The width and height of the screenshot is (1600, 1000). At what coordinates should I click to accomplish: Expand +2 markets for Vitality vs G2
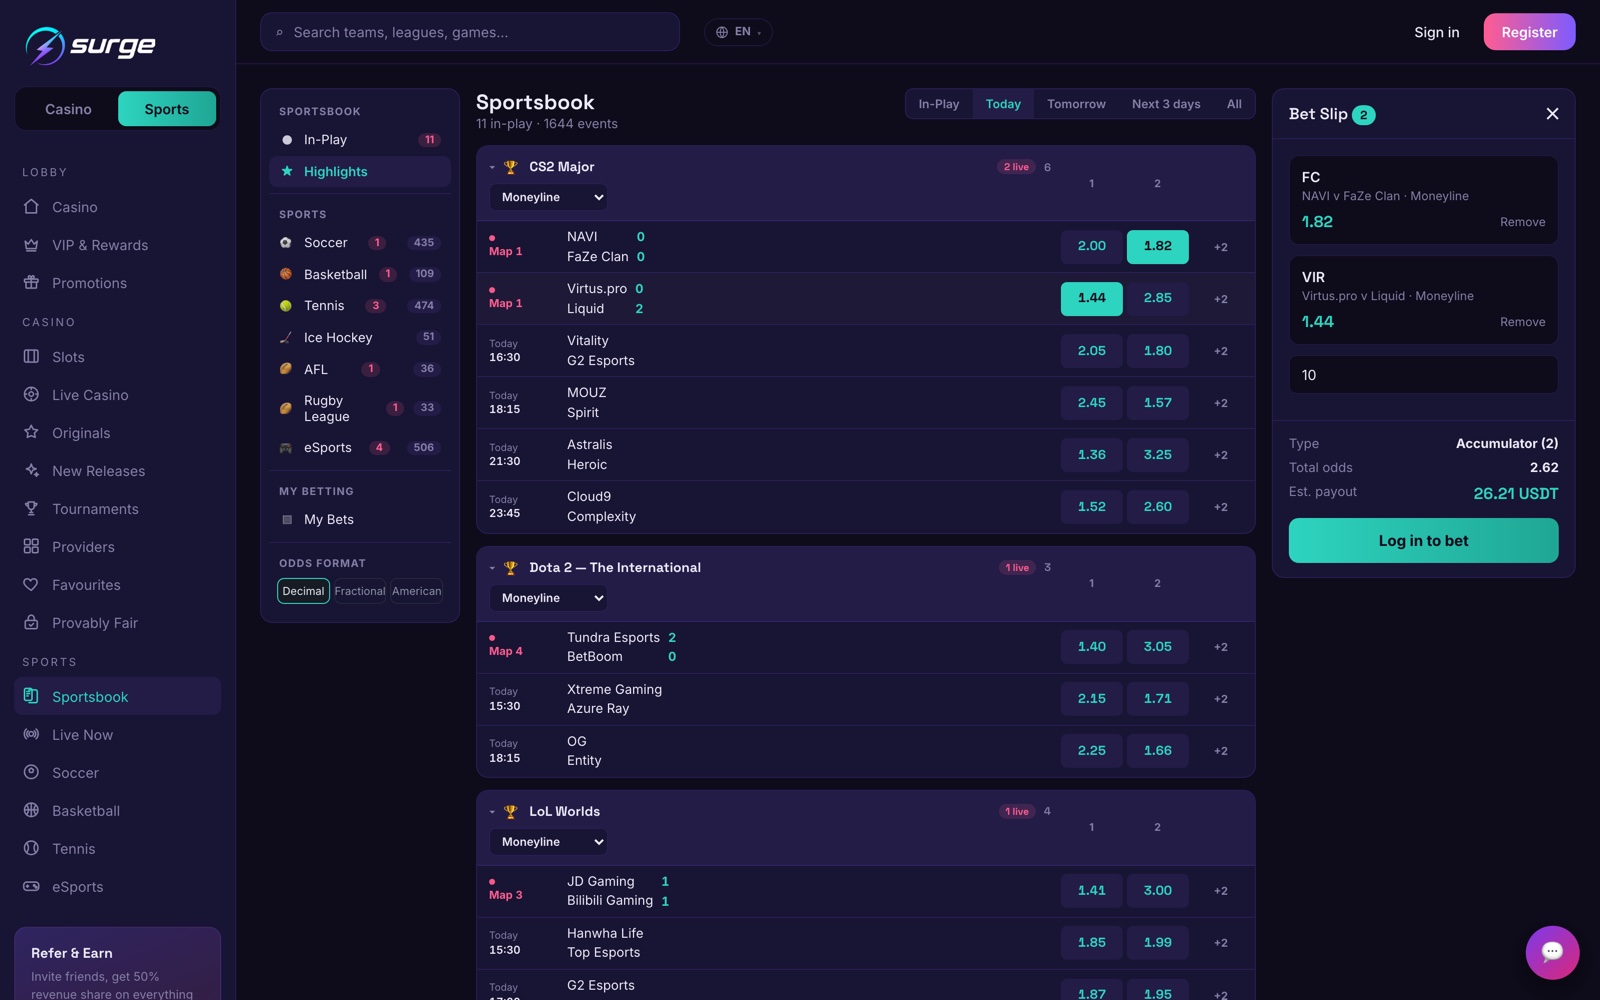[1220, 351]
